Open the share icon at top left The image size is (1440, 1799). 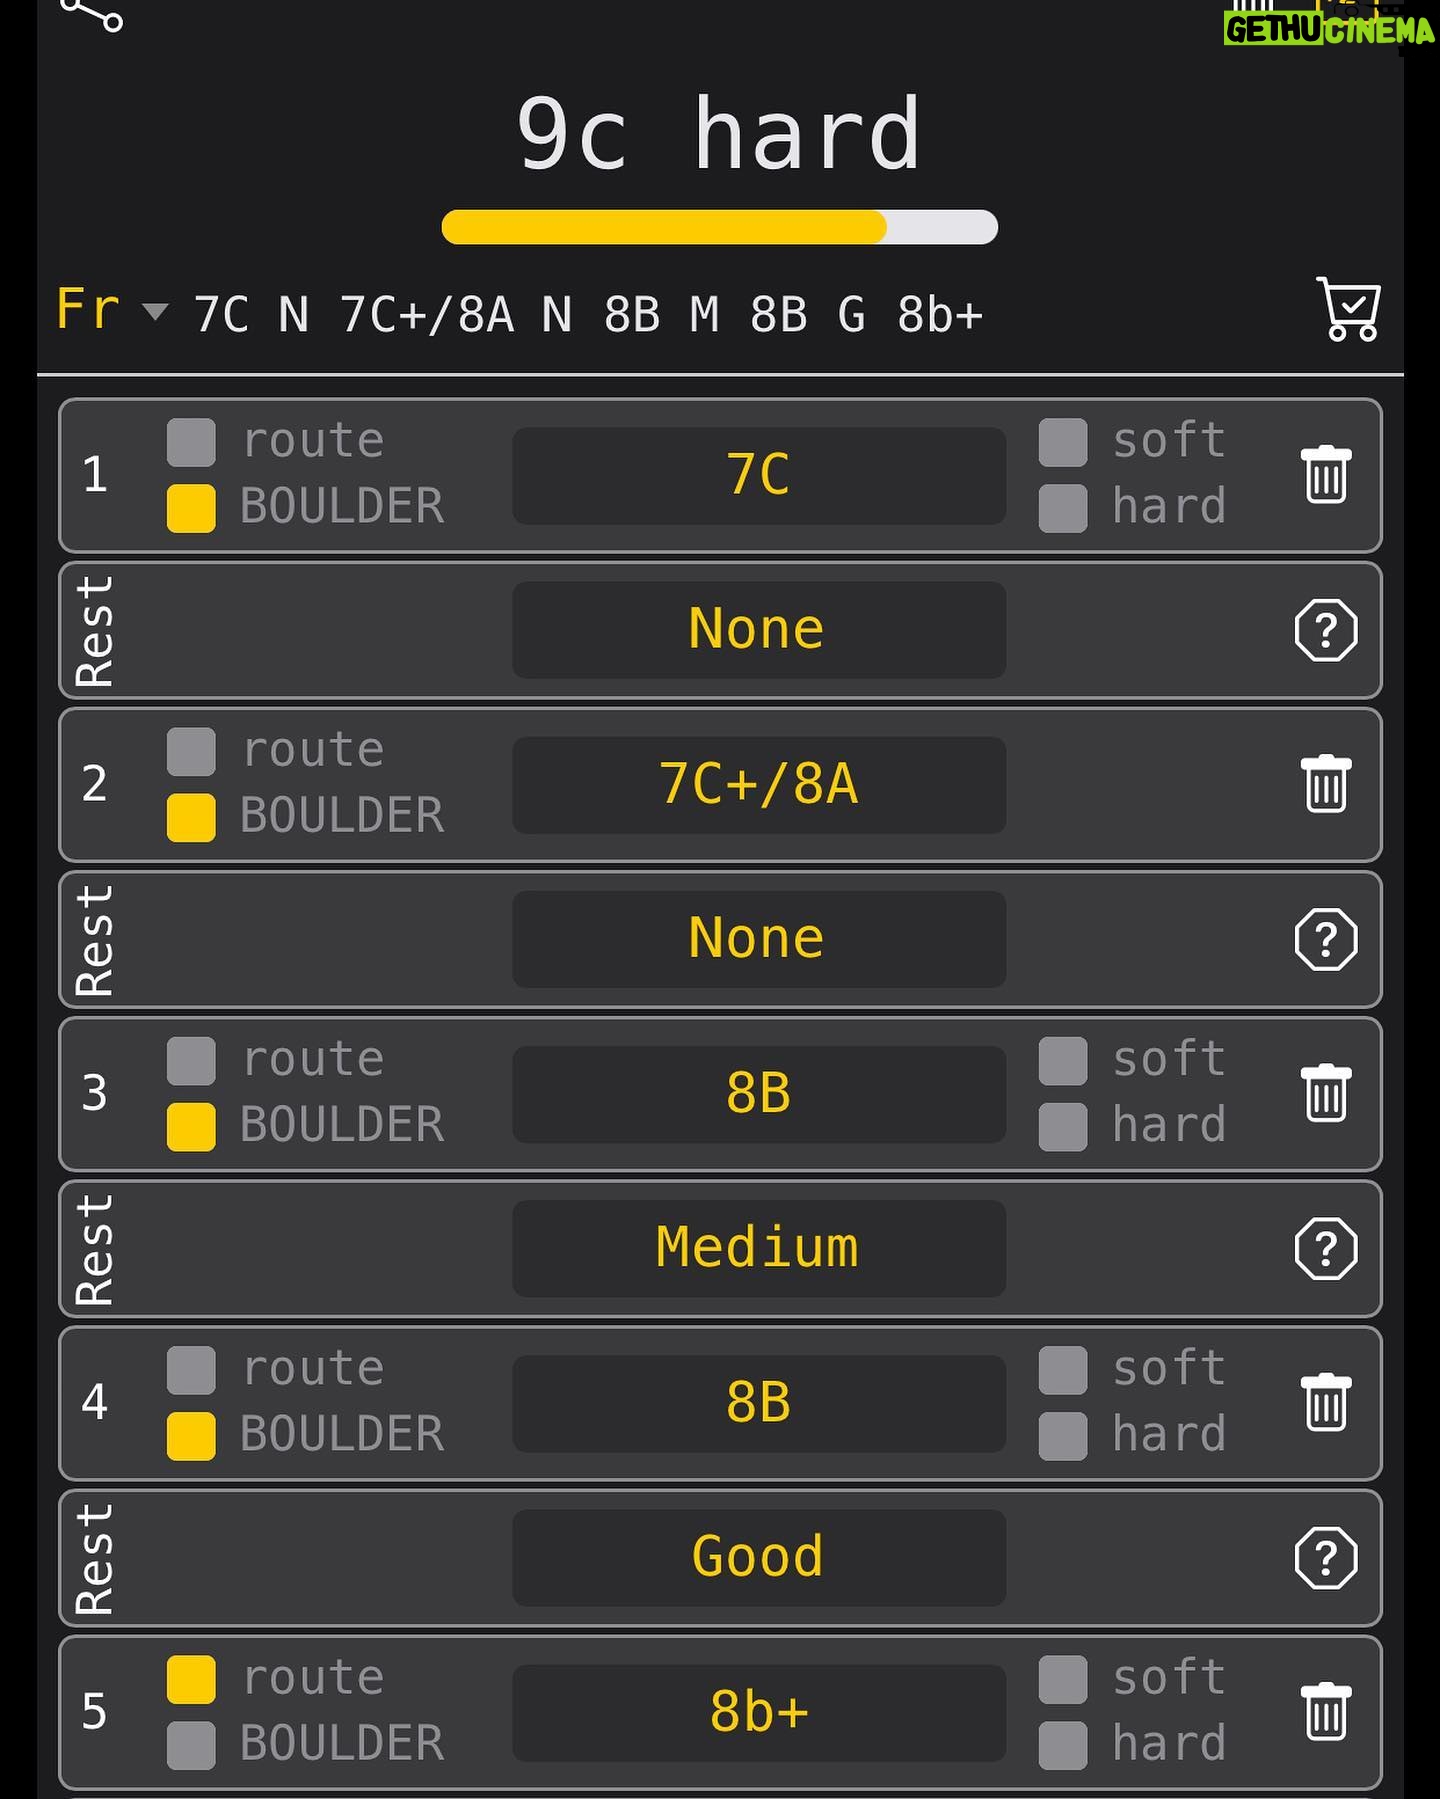click(93, 14)
